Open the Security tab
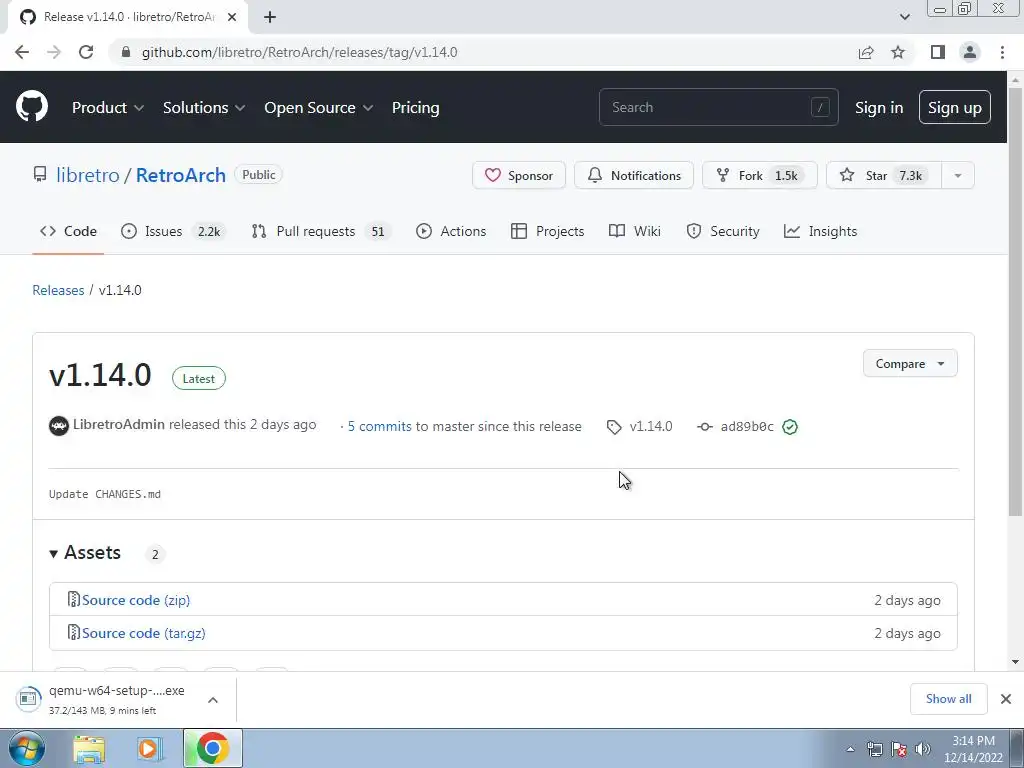 click(x=723, y=231)
